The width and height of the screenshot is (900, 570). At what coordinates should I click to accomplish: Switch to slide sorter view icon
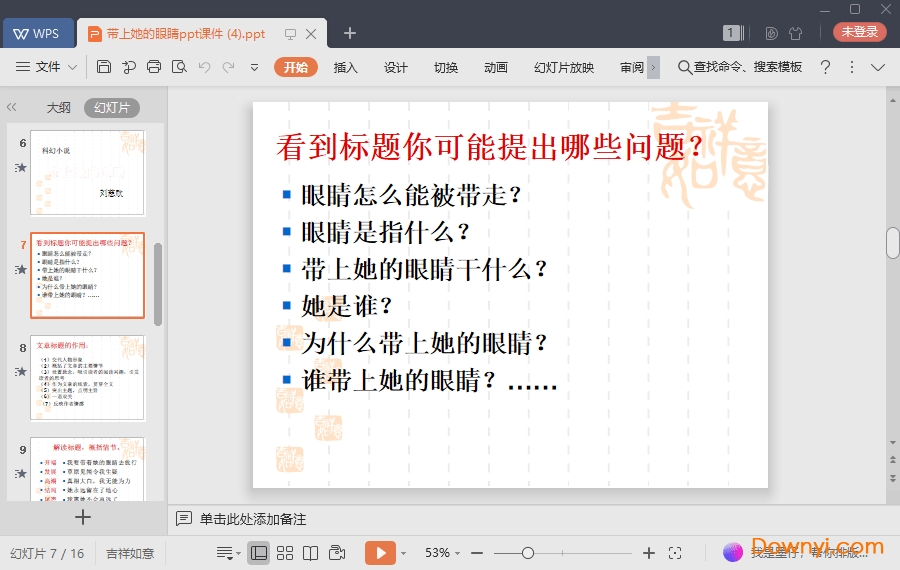point(285,553)
